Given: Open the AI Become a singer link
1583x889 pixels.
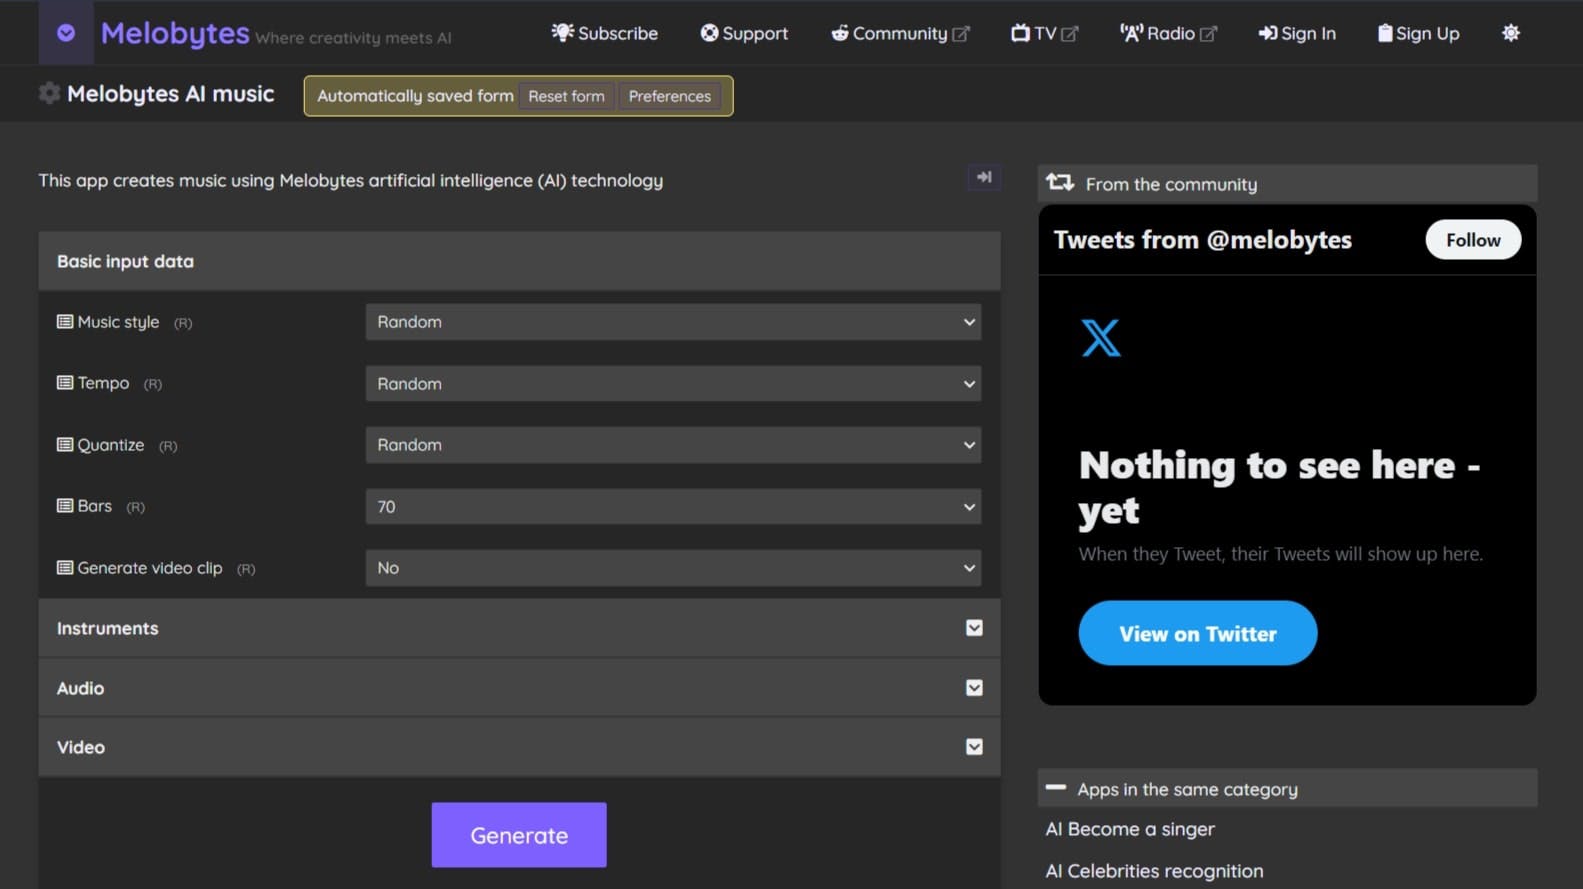Looking at the screenshot, I should tap(1130, 829).
